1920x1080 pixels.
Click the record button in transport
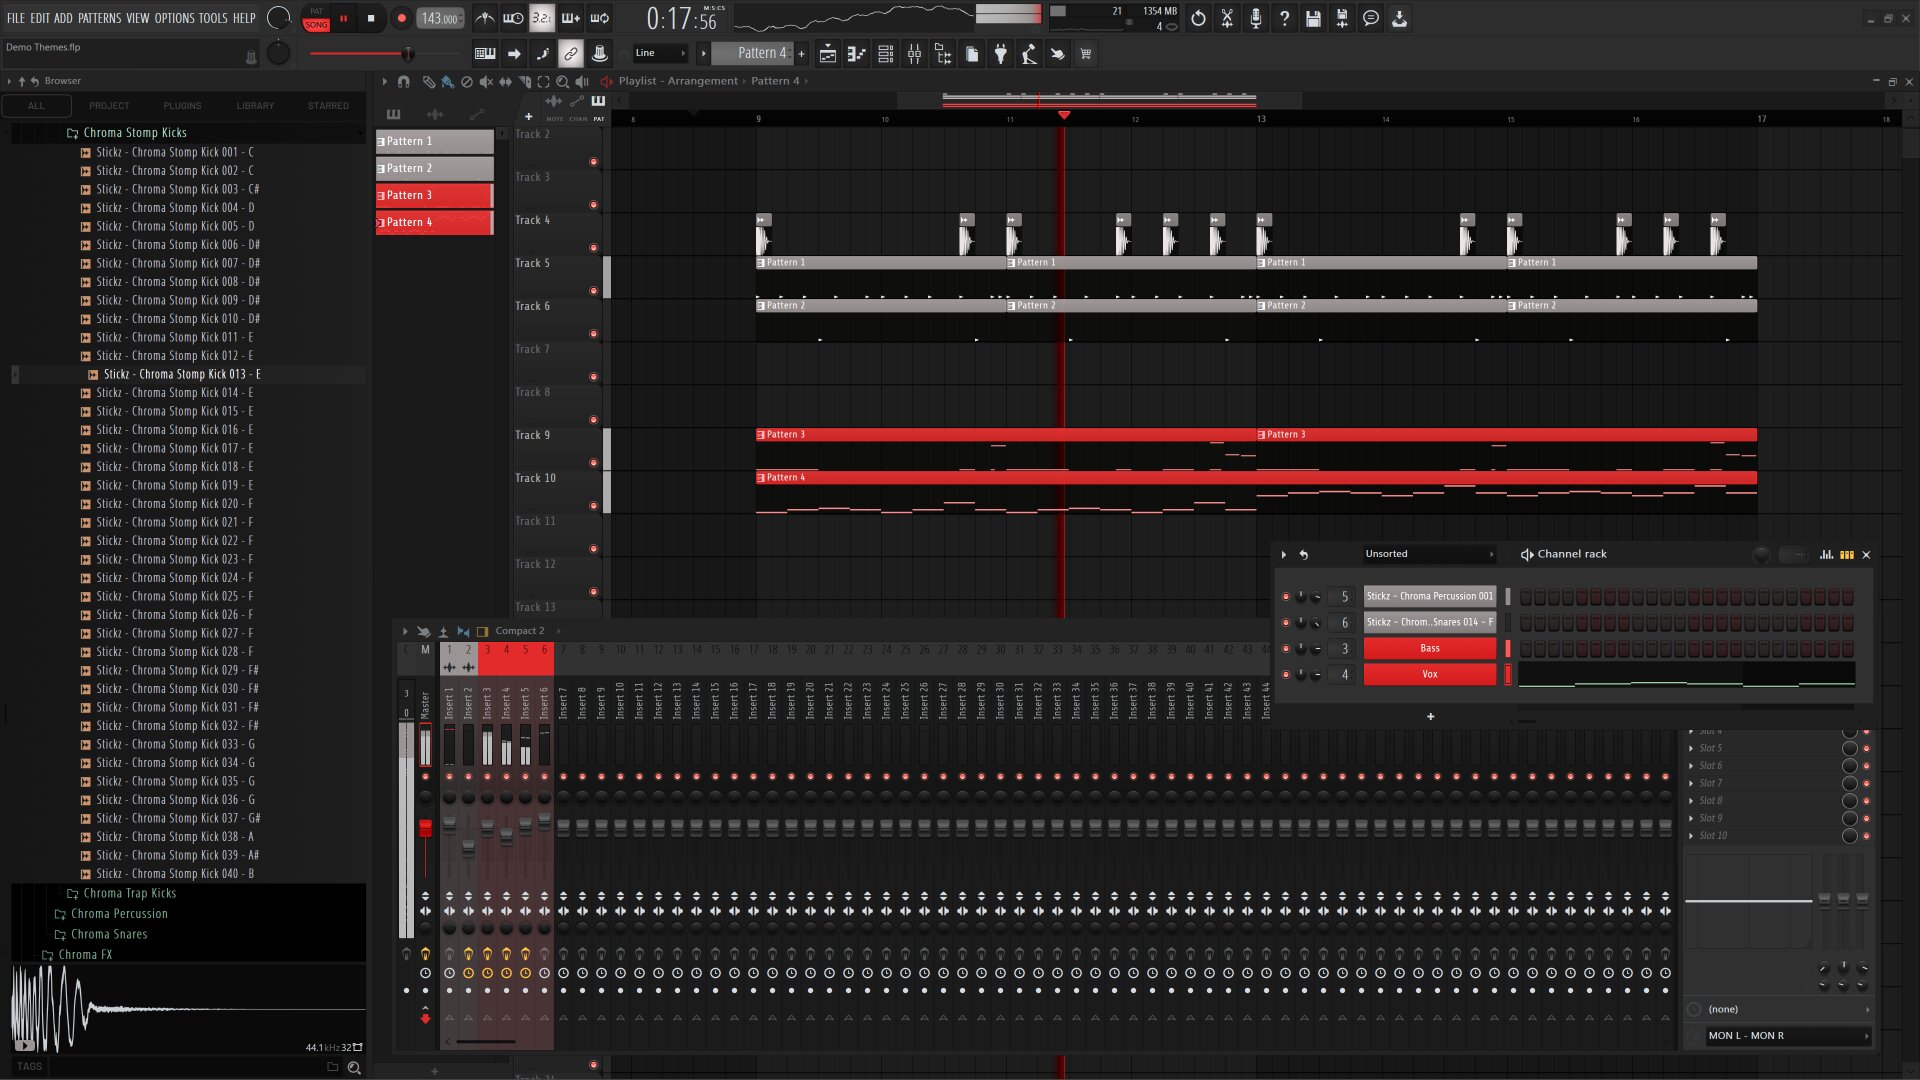401,18
